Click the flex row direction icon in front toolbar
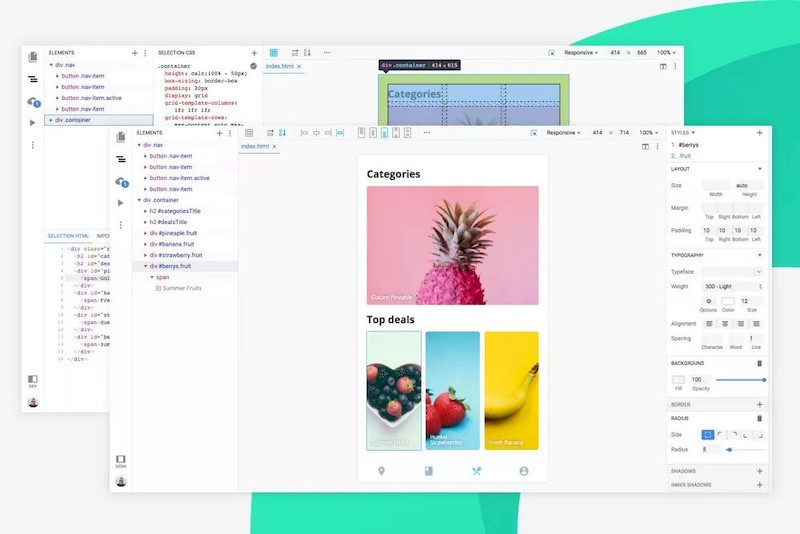800x534 pixels. coord(270,133)
